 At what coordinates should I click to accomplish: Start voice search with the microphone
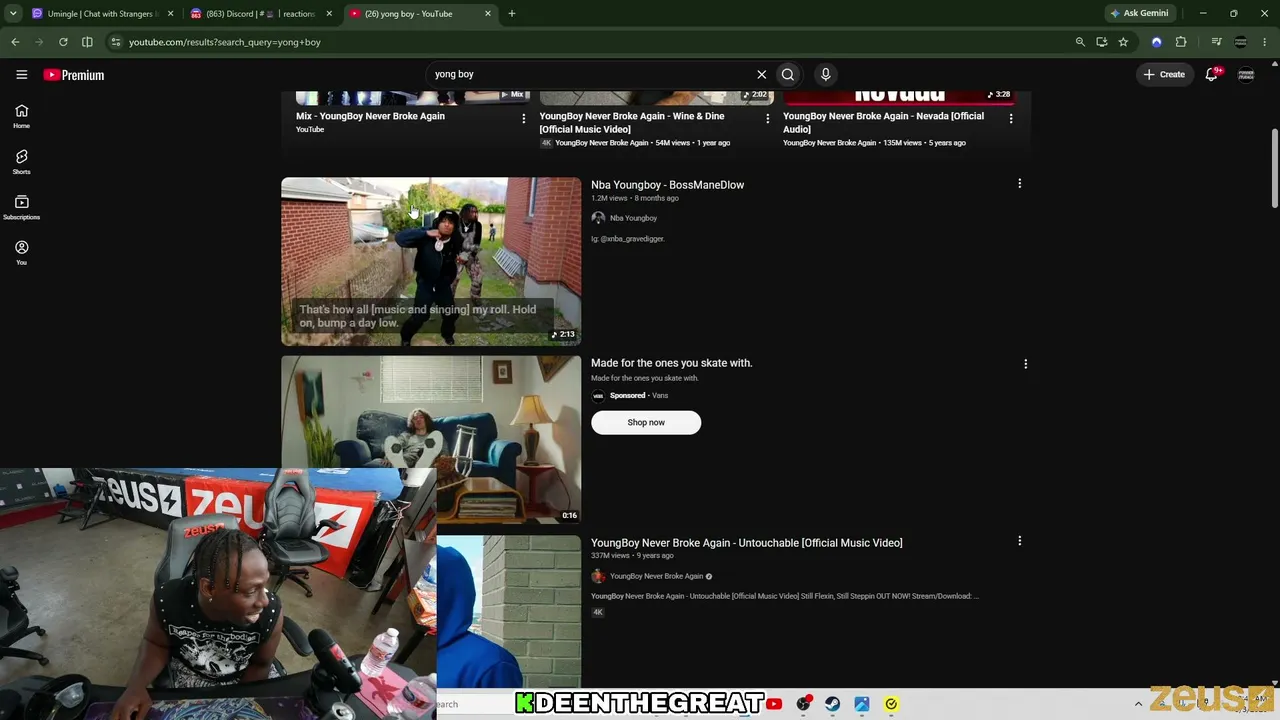pyautogui.click(x=825, y=74)
